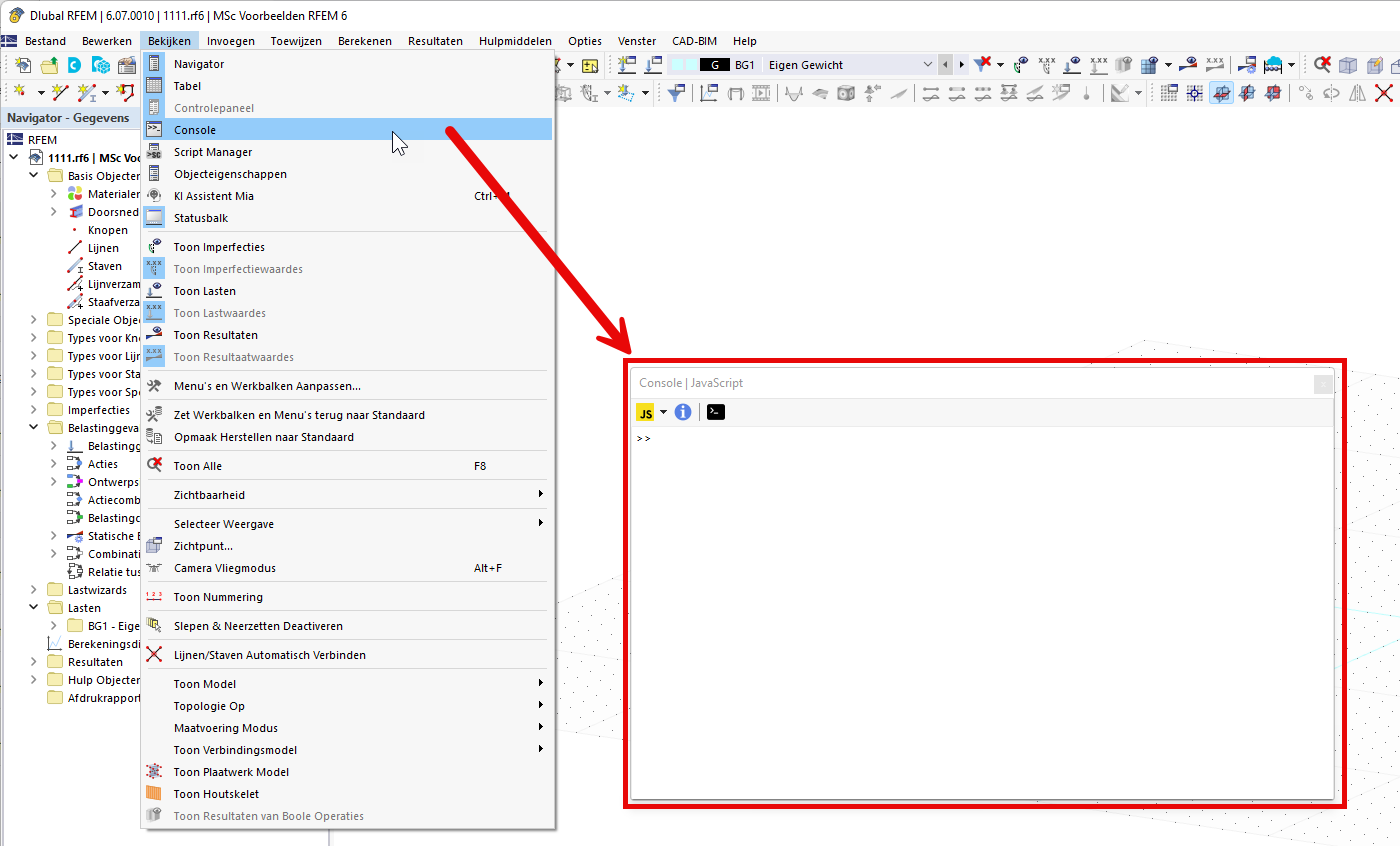Open the Berekenen menu

(x=365, y=41)
